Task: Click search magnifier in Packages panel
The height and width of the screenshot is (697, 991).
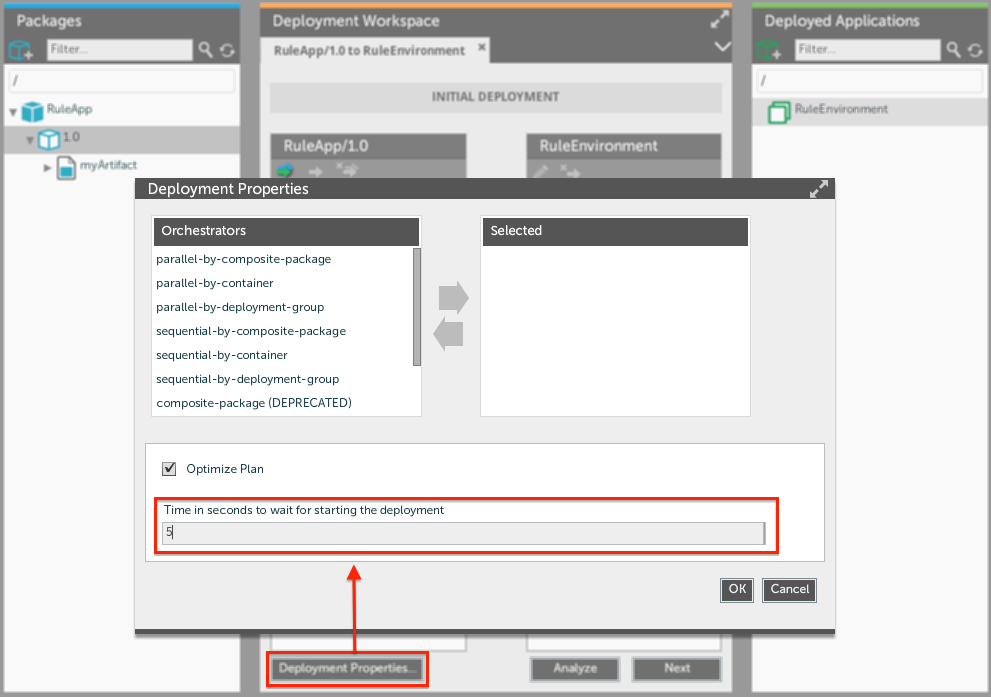Action: point(206,50)
